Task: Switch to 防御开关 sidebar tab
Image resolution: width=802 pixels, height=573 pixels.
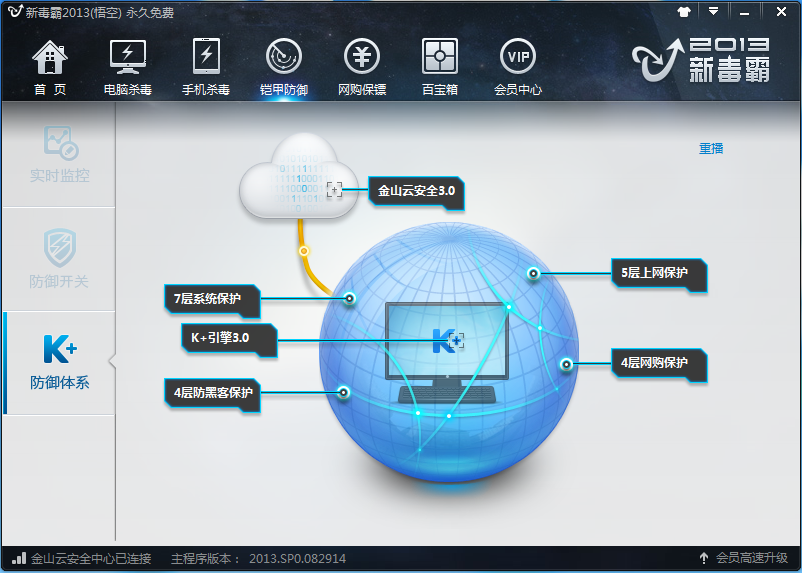Action: click(x=59, y=259)
